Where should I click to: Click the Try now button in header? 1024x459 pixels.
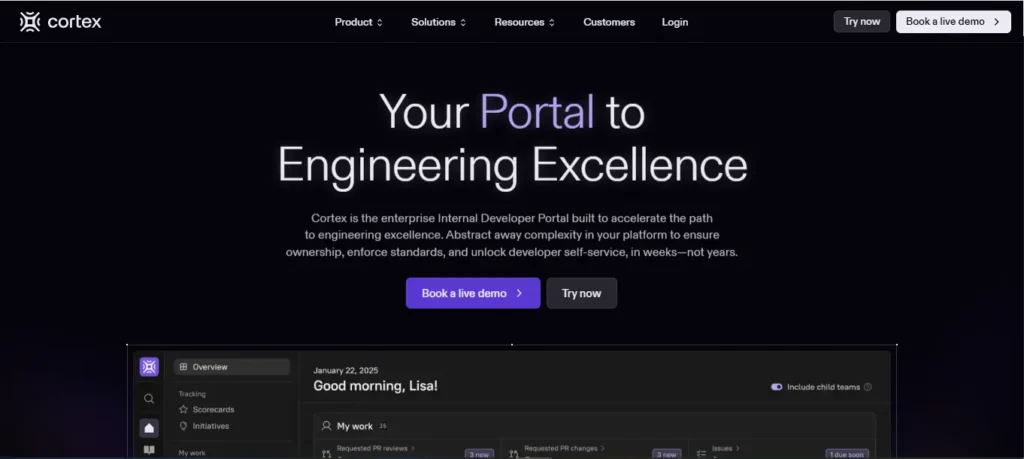[x=861, y=22]
